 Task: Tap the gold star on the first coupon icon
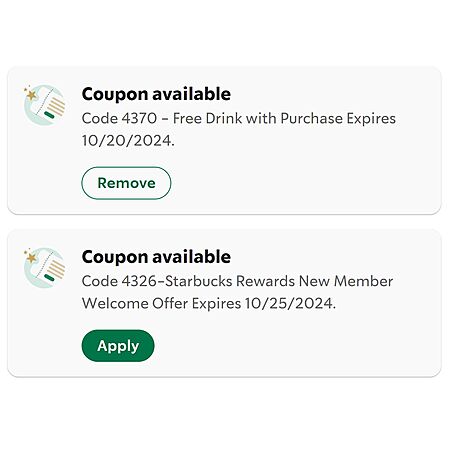point(31,95)
